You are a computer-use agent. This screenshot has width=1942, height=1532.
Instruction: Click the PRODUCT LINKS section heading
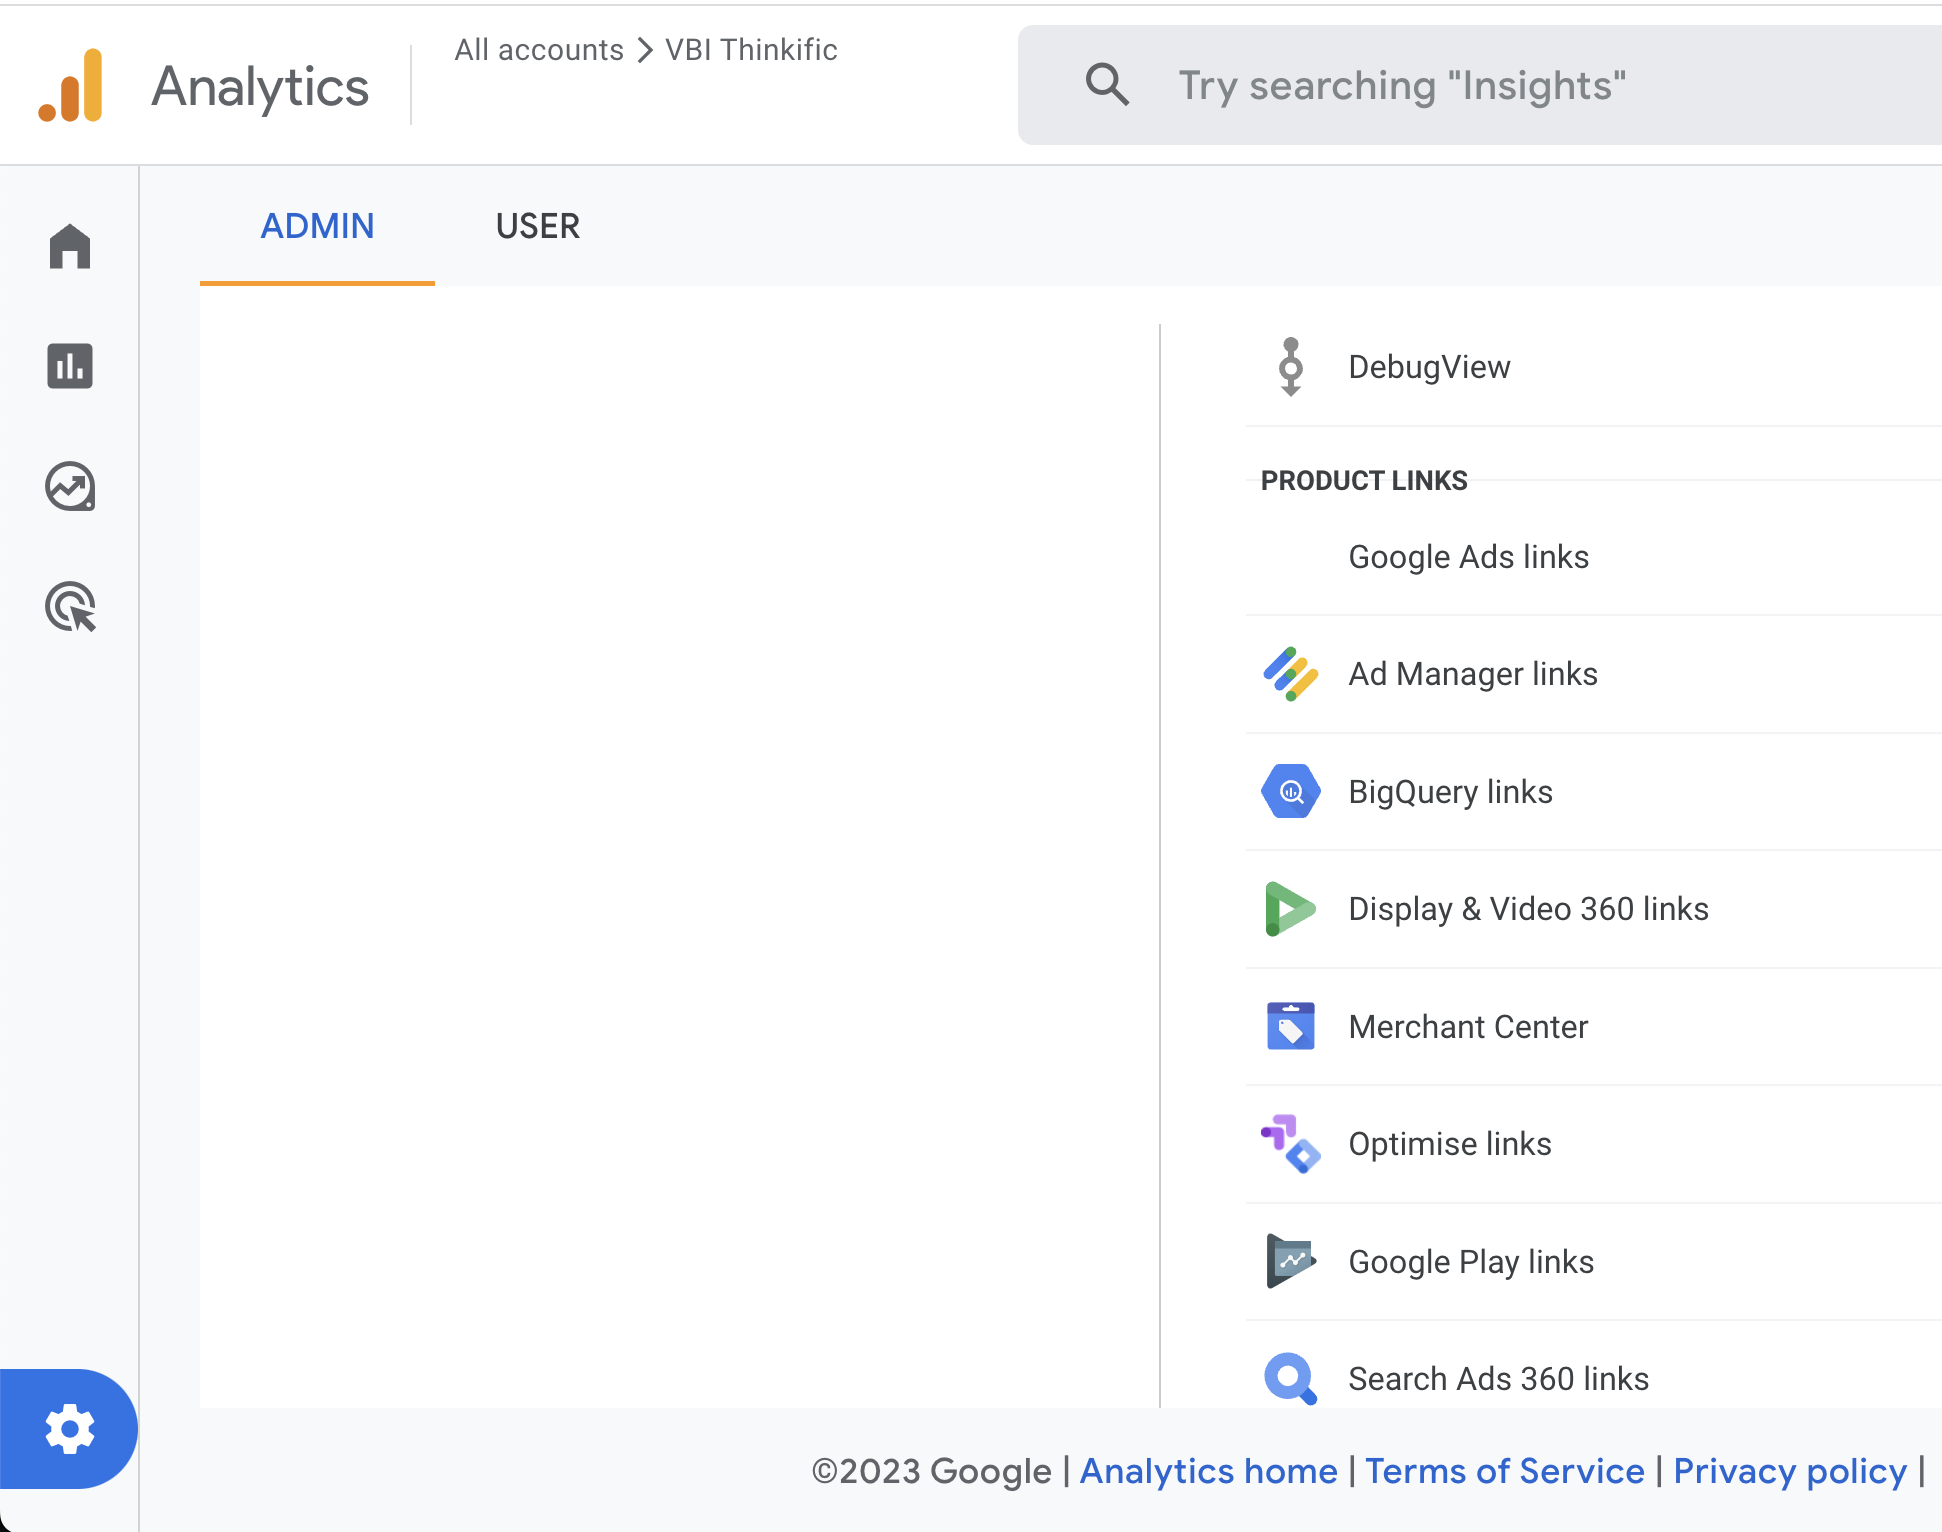point(1364,481)
